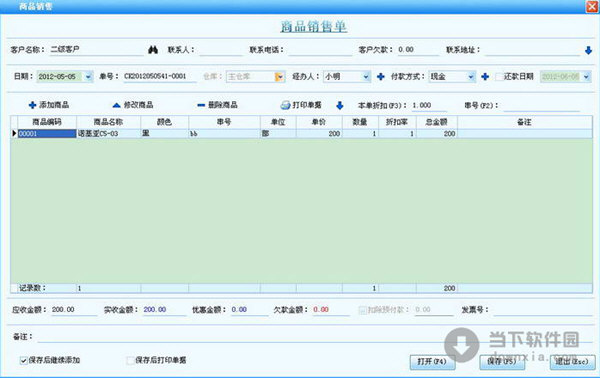
Task: Click the 本单折扣(F3) field showing 1.000
Action: point(429,105)
